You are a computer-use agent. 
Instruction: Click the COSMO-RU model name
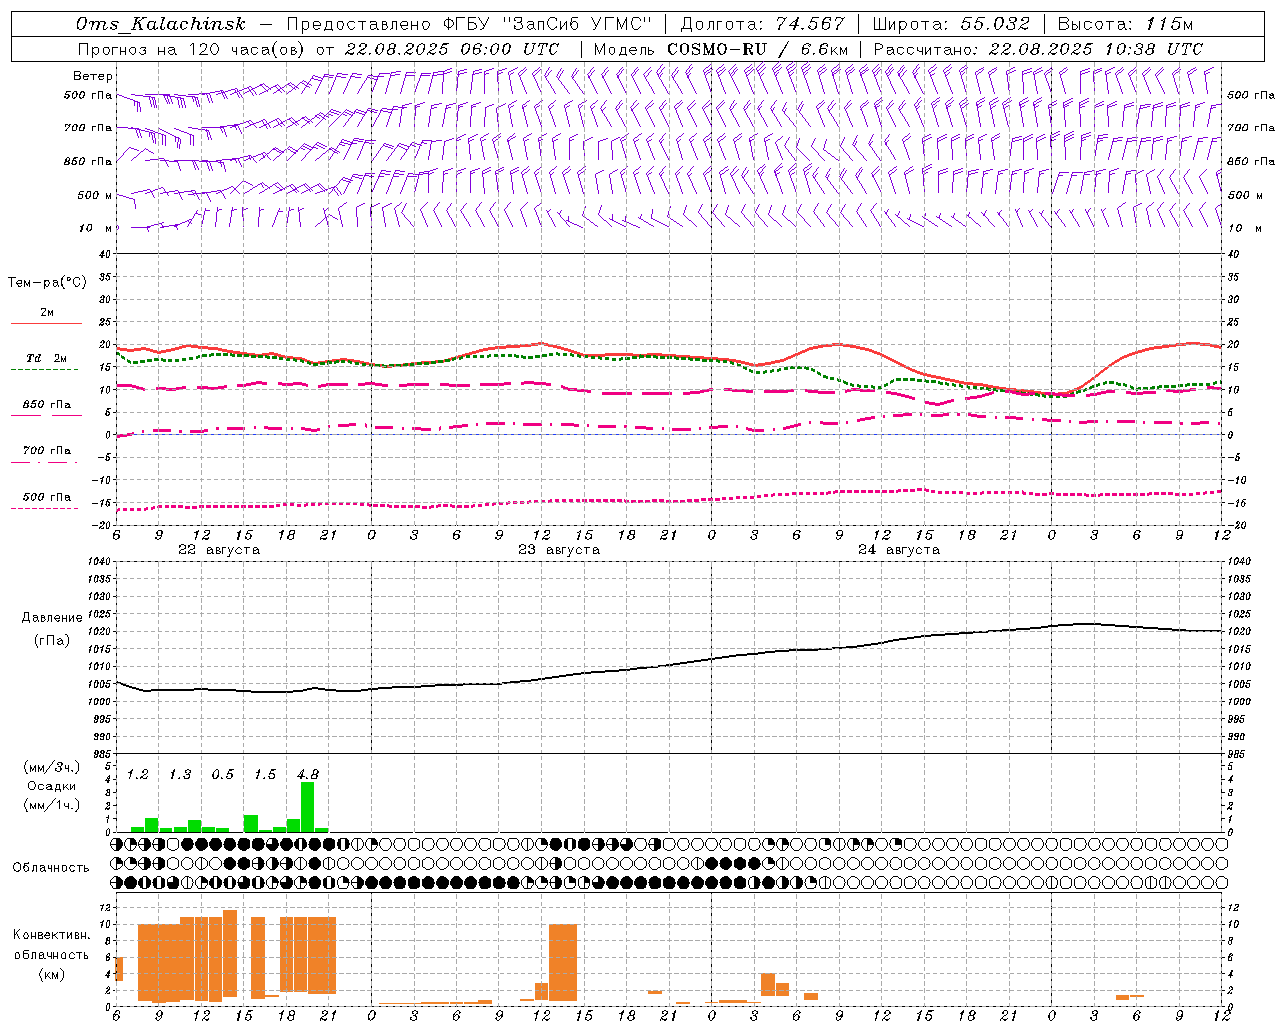717,49
